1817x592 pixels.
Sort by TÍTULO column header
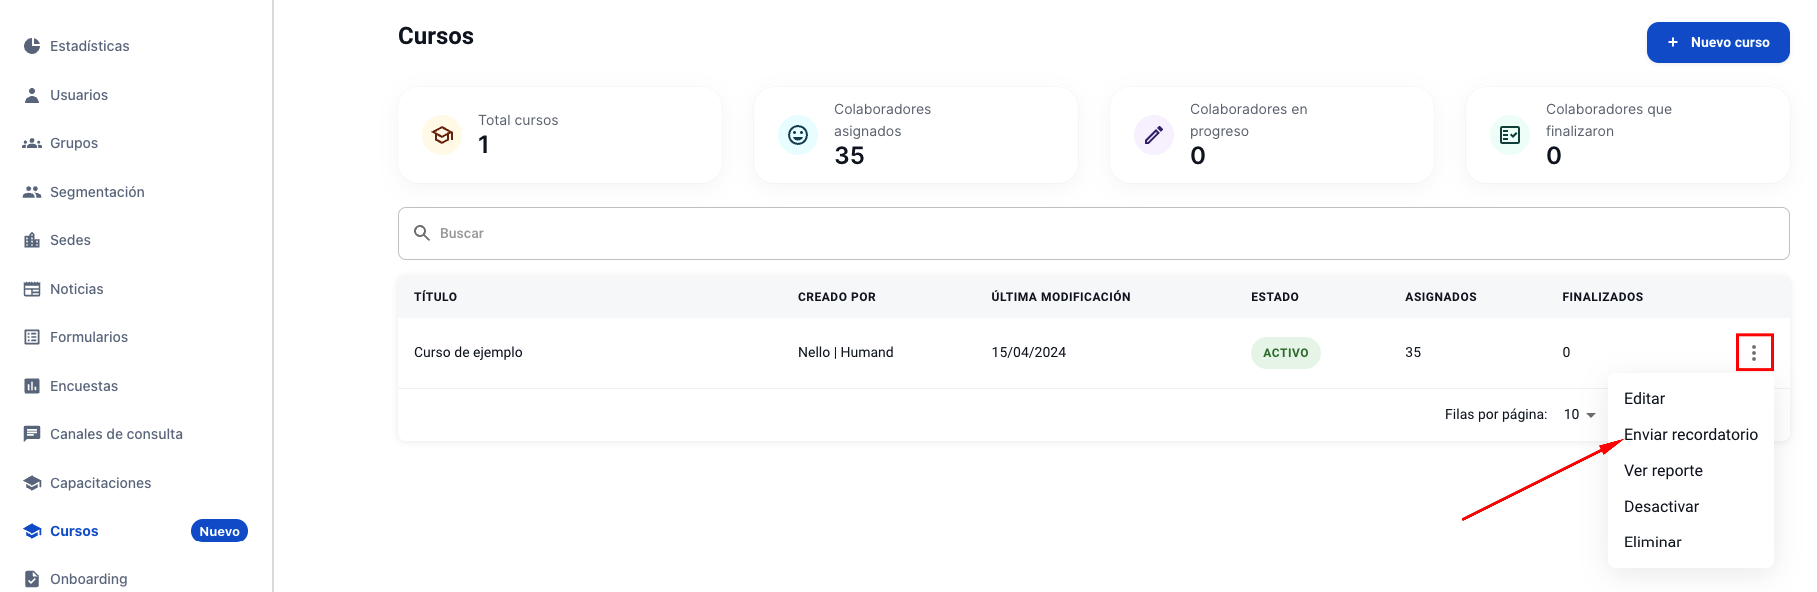pos(435,297)
